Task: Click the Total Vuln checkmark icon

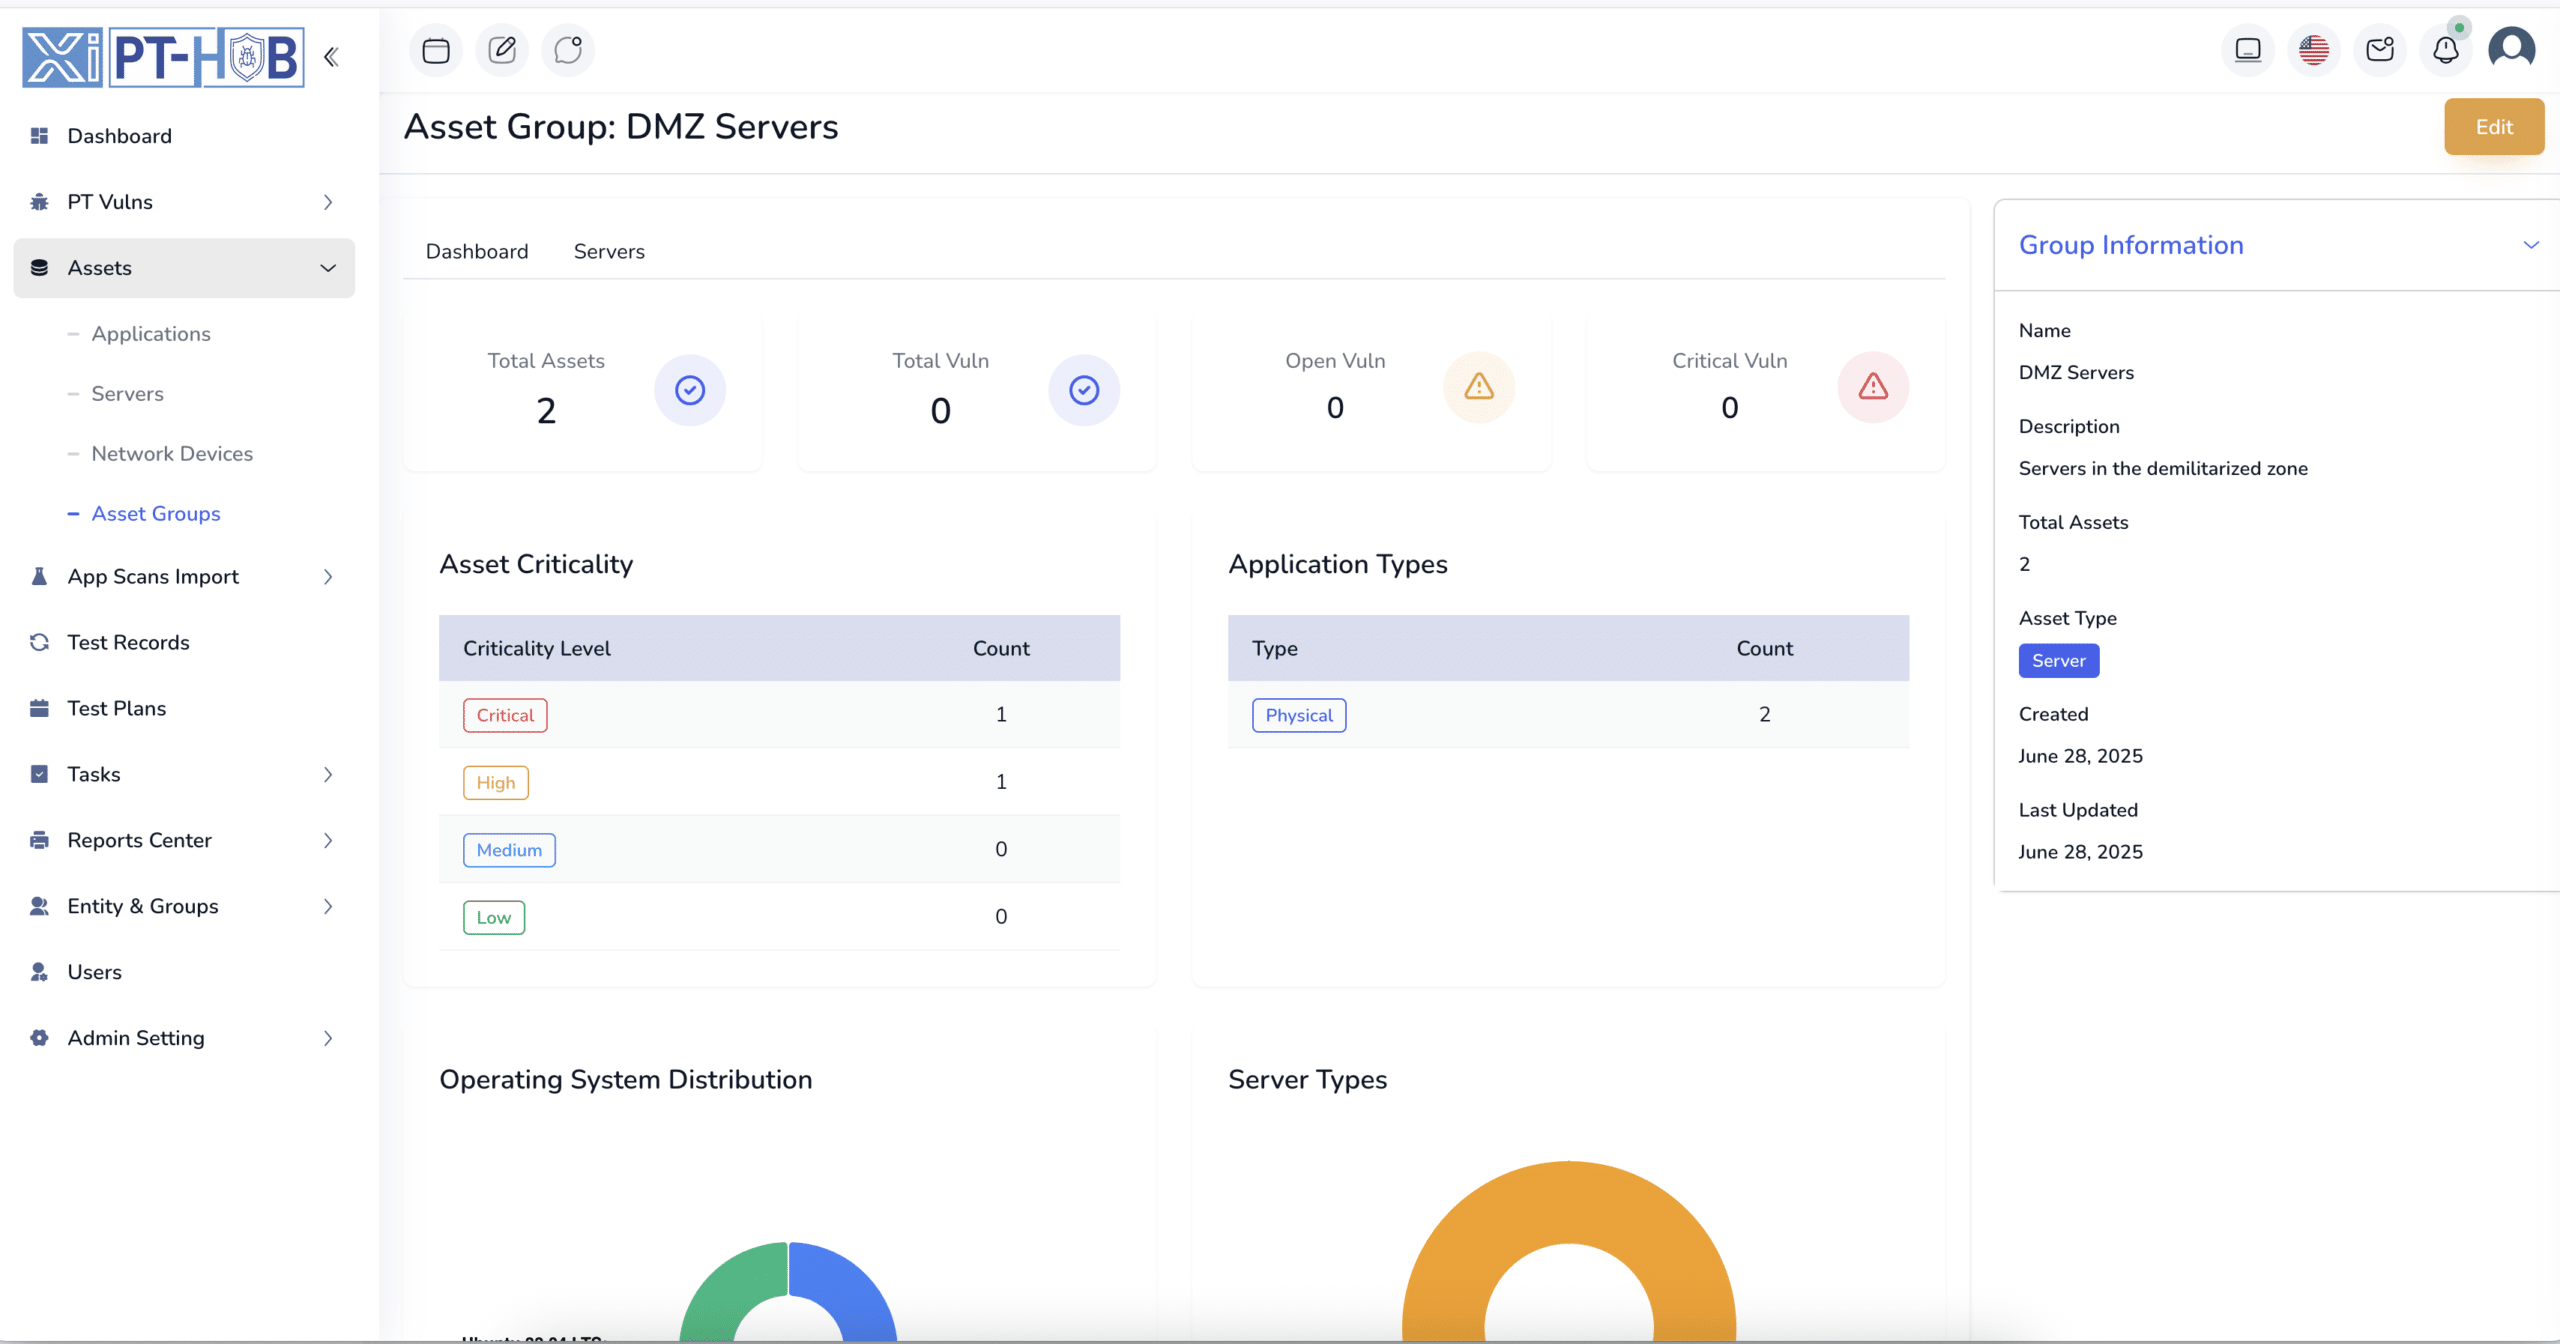Action: pyautogui.click(x=1084, y=390)
